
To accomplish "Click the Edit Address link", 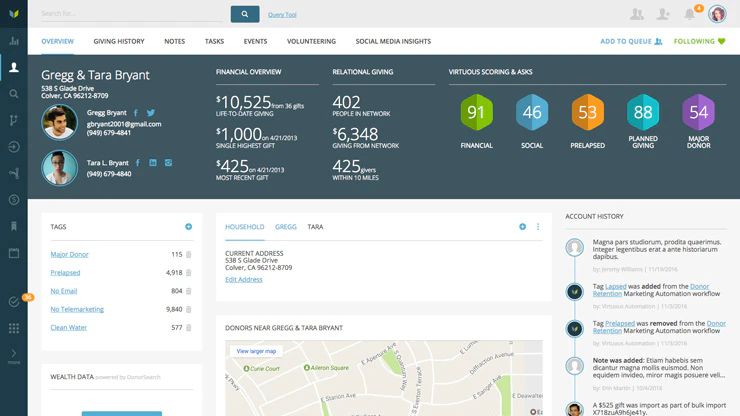I will coord(244,280).
